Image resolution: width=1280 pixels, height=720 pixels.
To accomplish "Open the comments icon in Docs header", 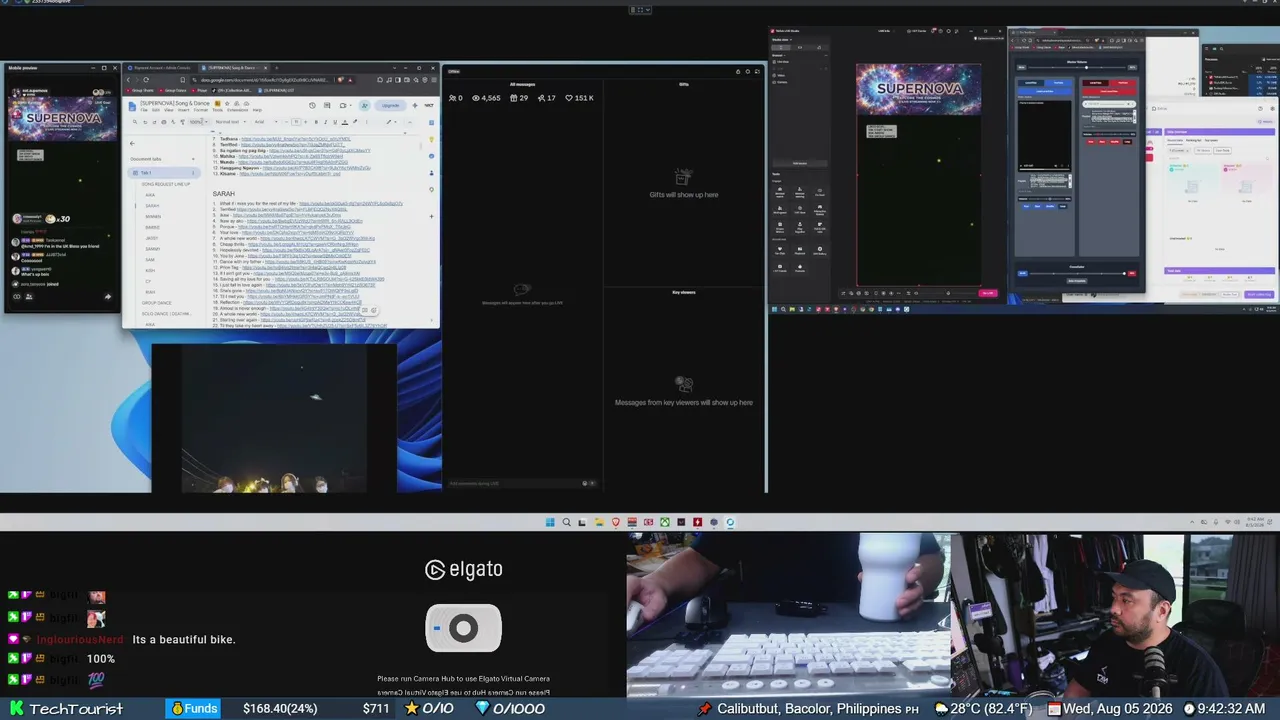I will 326,105.
